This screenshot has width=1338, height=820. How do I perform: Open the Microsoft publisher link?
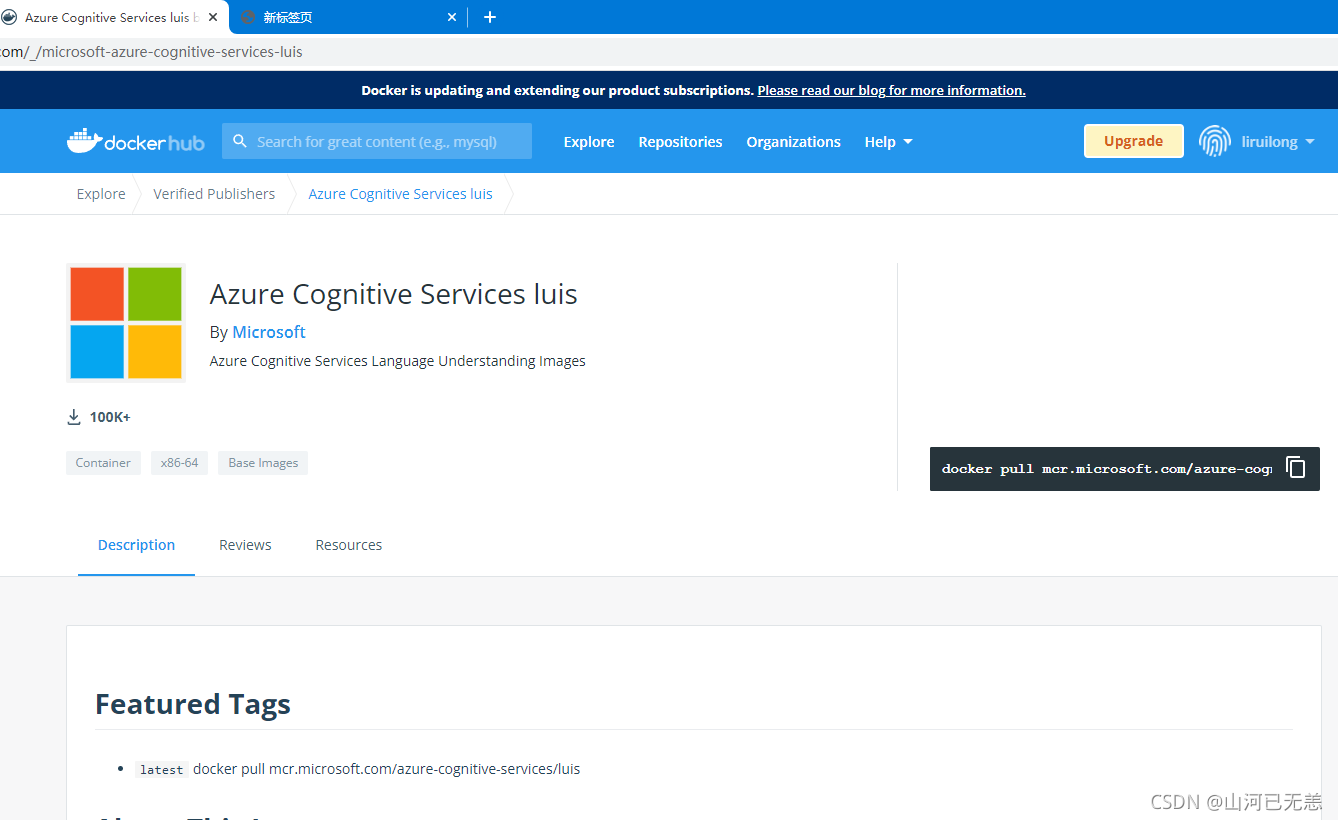(269, 332)
